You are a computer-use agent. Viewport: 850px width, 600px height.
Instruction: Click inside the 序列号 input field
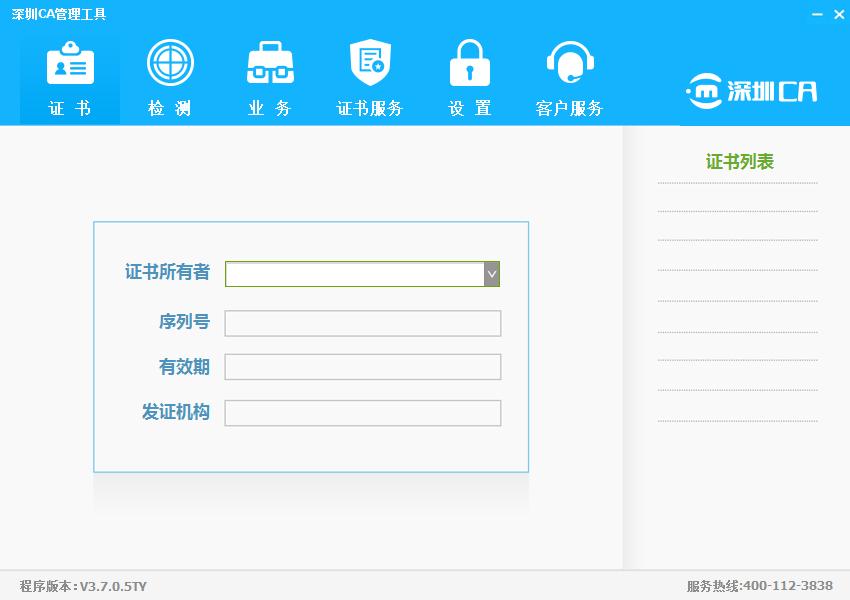coord(362,322)
